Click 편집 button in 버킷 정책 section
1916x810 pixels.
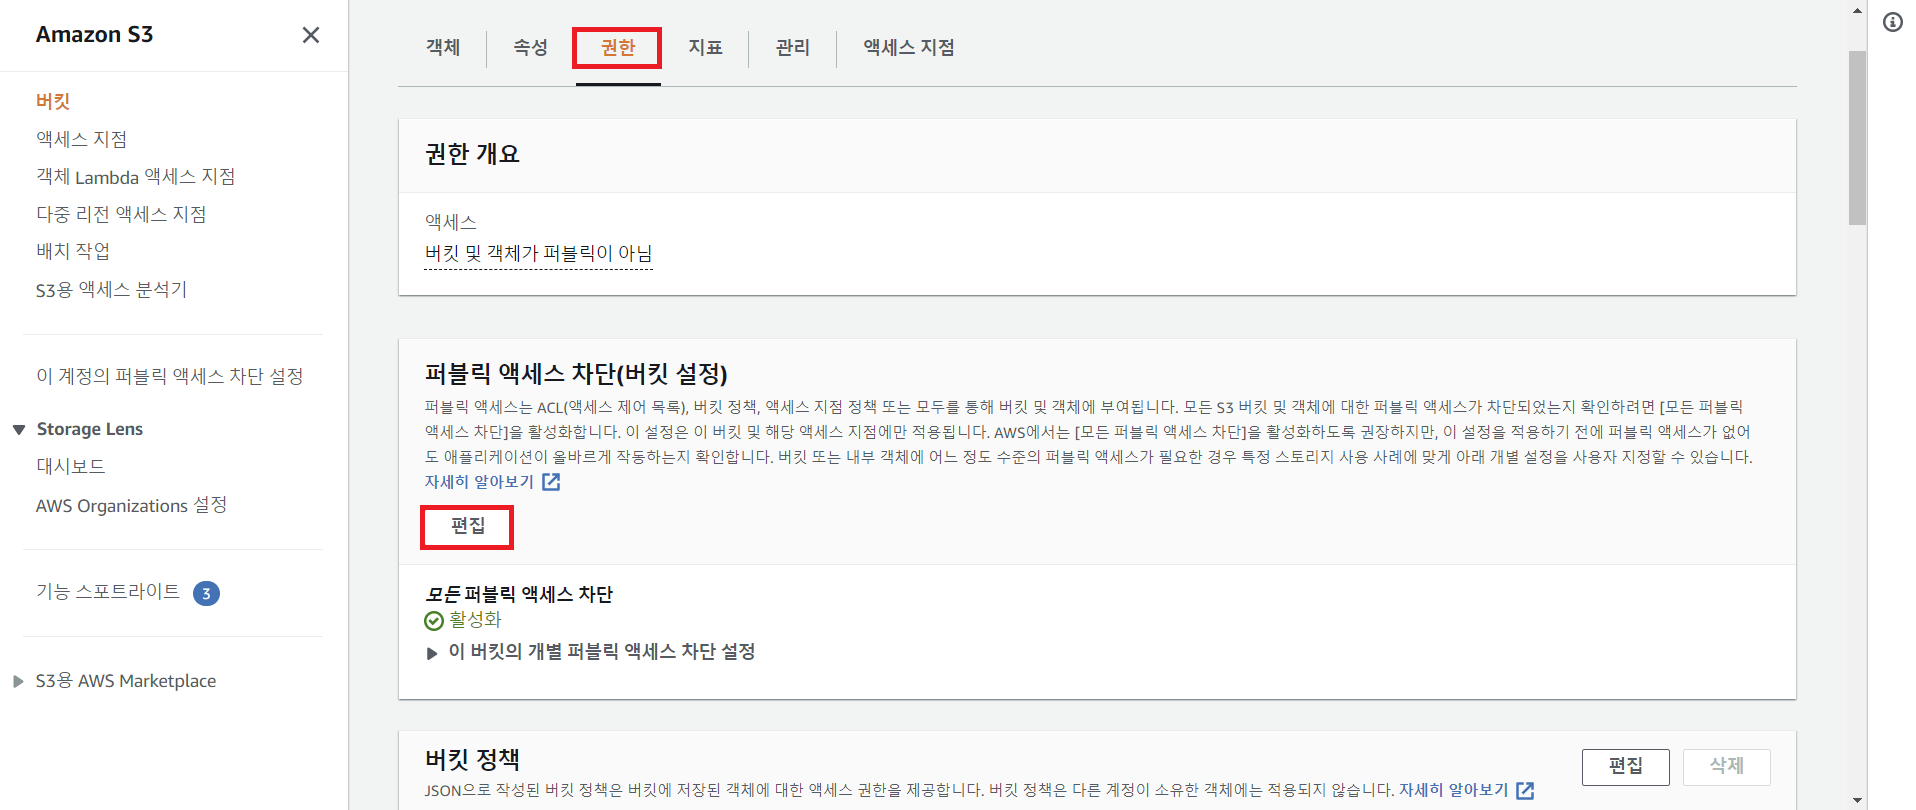point(1626,767)
